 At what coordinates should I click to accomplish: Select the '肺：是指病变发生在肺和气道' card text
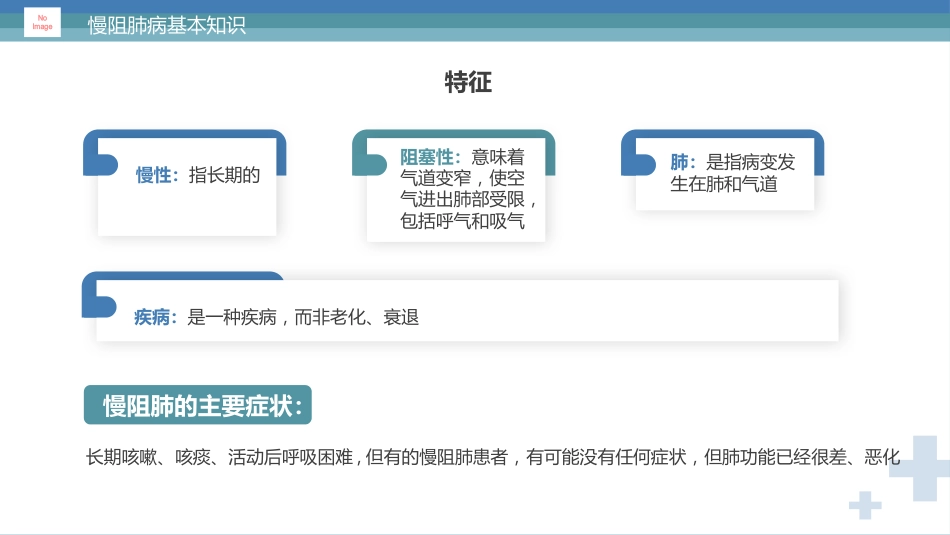click(x=732, y=173)
